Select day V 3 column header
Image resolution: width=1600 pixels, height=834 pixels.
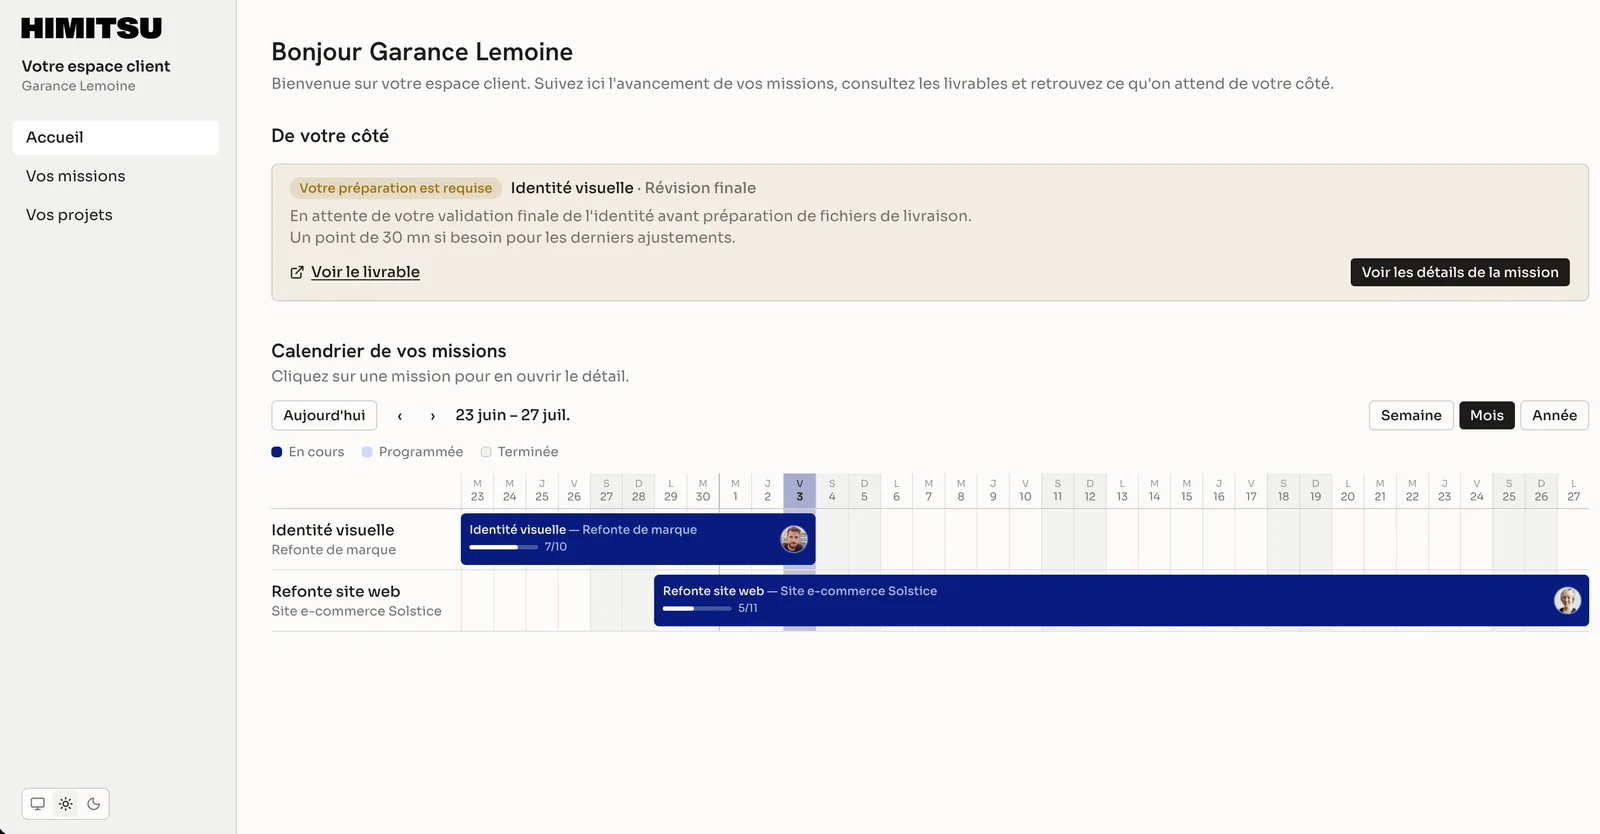799,490
